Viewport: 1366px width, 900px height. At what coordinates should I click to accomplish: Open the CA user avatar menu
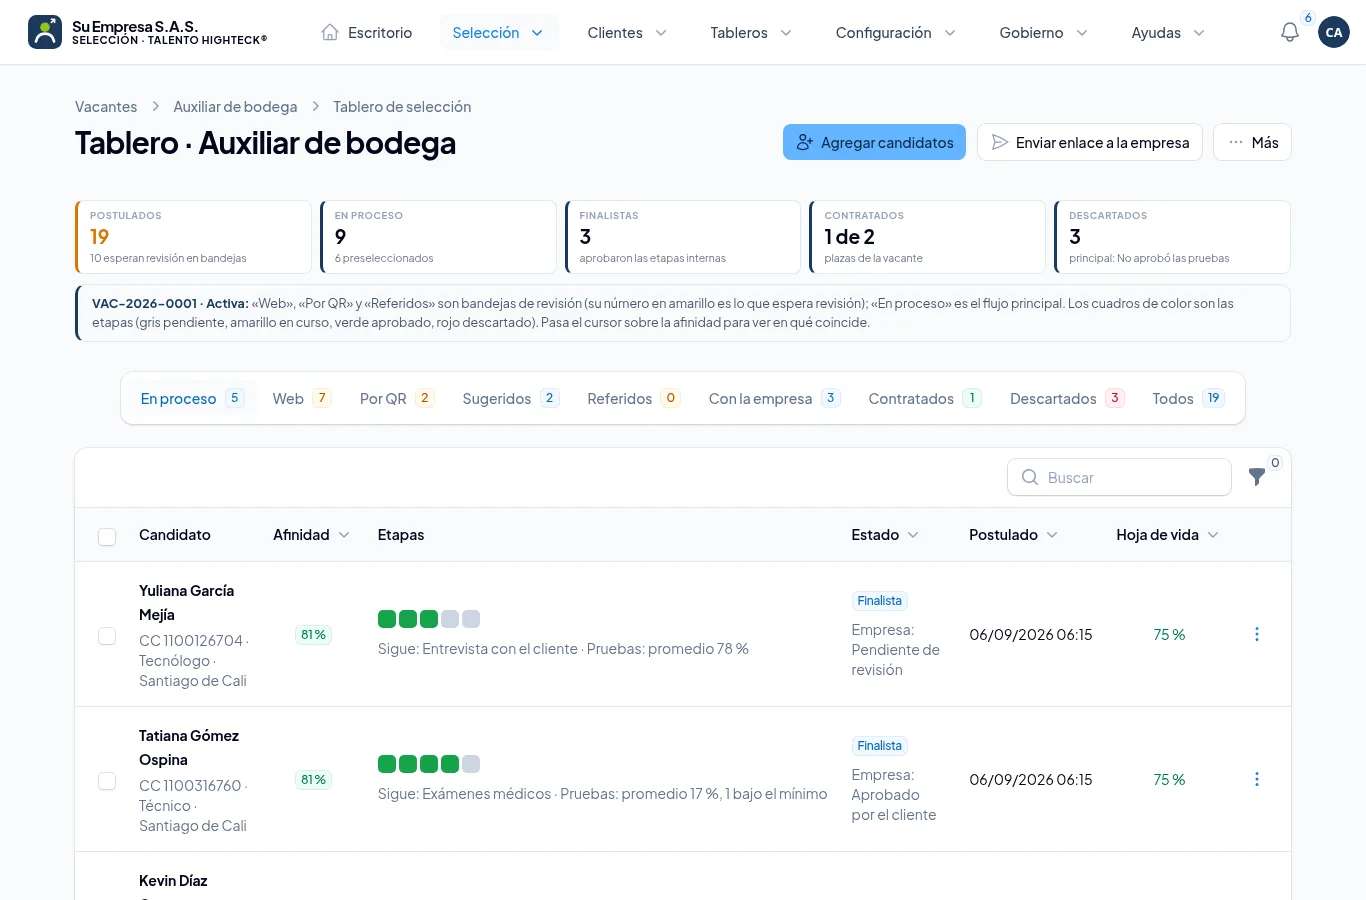click(1334, 32)
